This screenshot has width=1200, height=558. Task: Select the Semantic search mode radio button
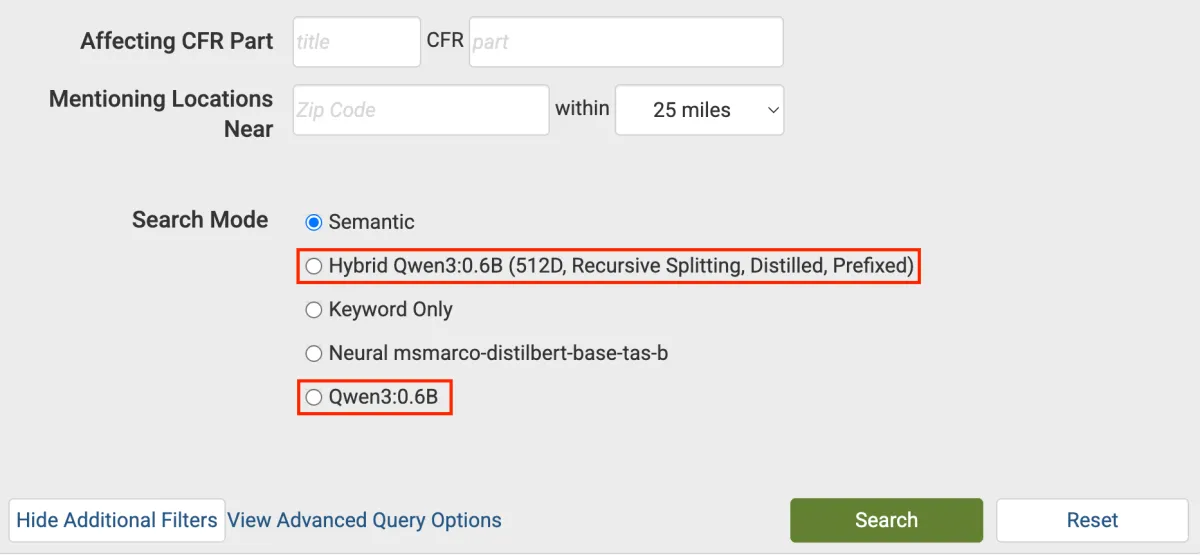(314, 222)
